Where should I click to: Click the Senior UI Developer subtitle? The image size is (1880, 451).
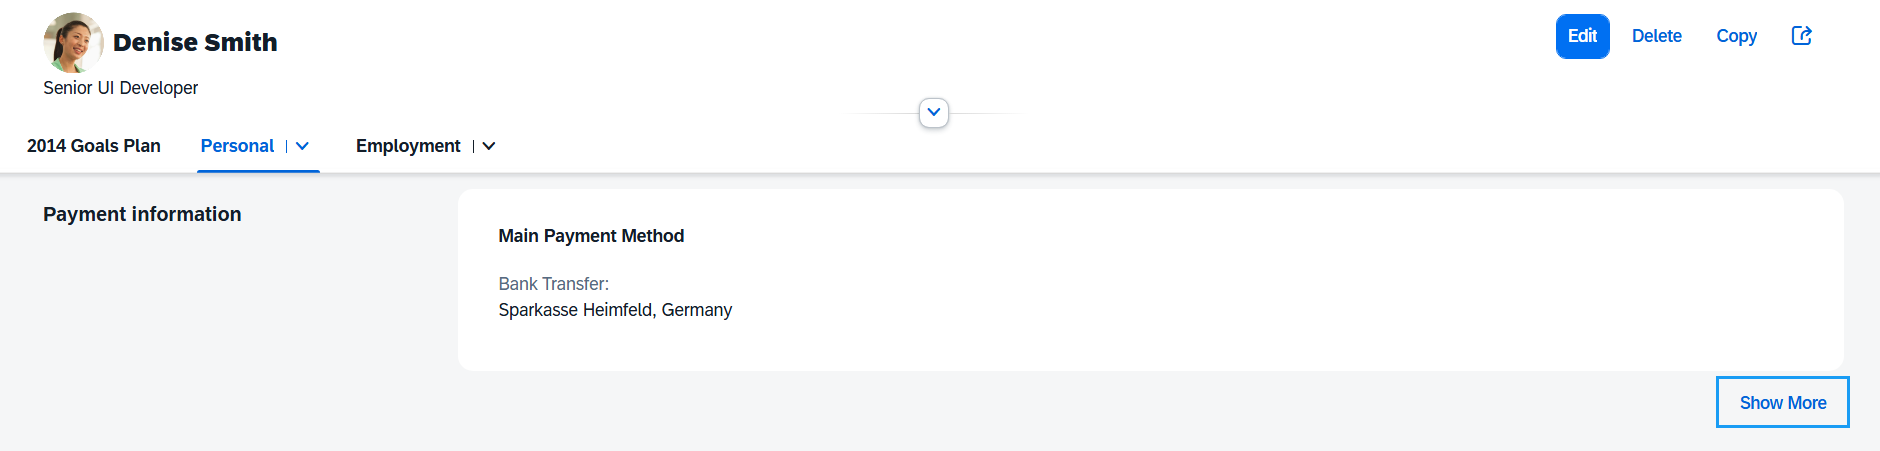(120, 88)
